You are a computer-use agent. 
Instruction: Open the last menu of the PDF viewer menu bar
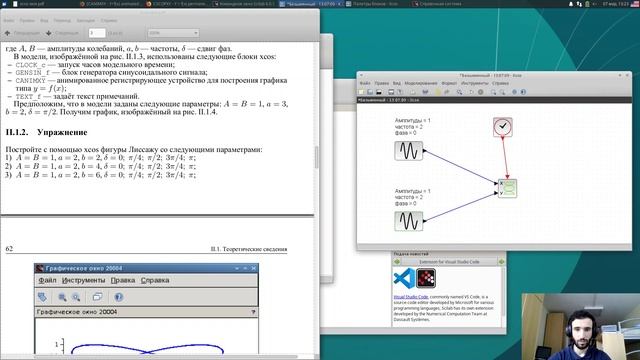point(109,20)
